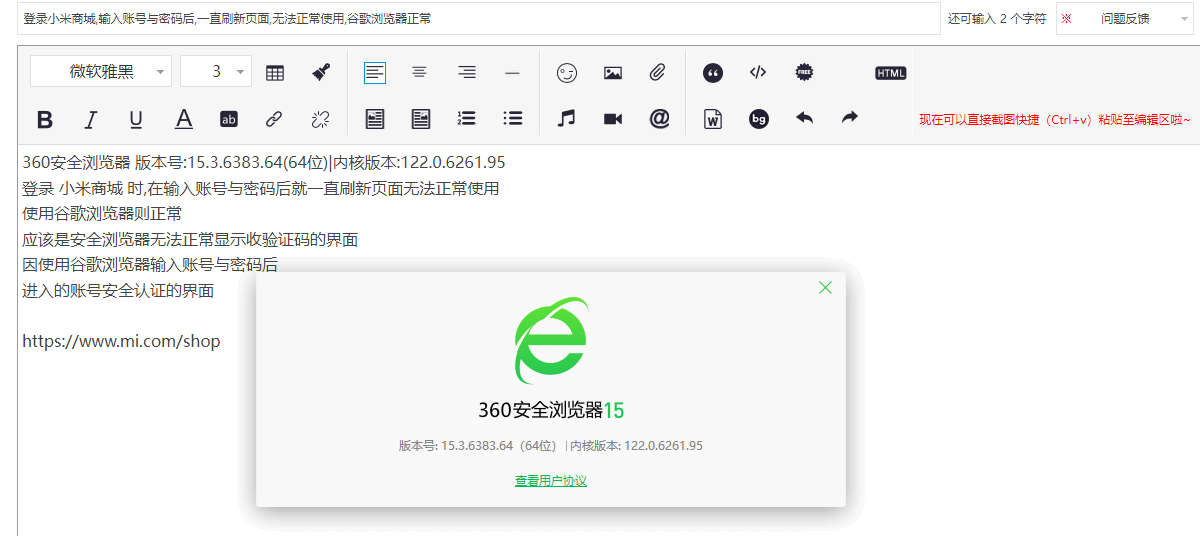Insert an image into the post
Screen dimensions: 1200x536
click(x=613, y=72)
